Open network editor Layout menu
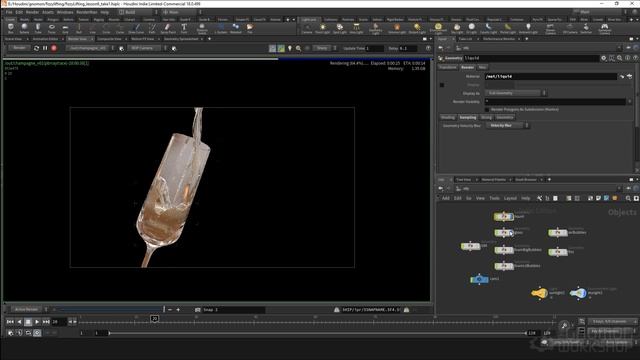This screenshot has width=640, height=360. pyautogui.click(x=510, y=198)
